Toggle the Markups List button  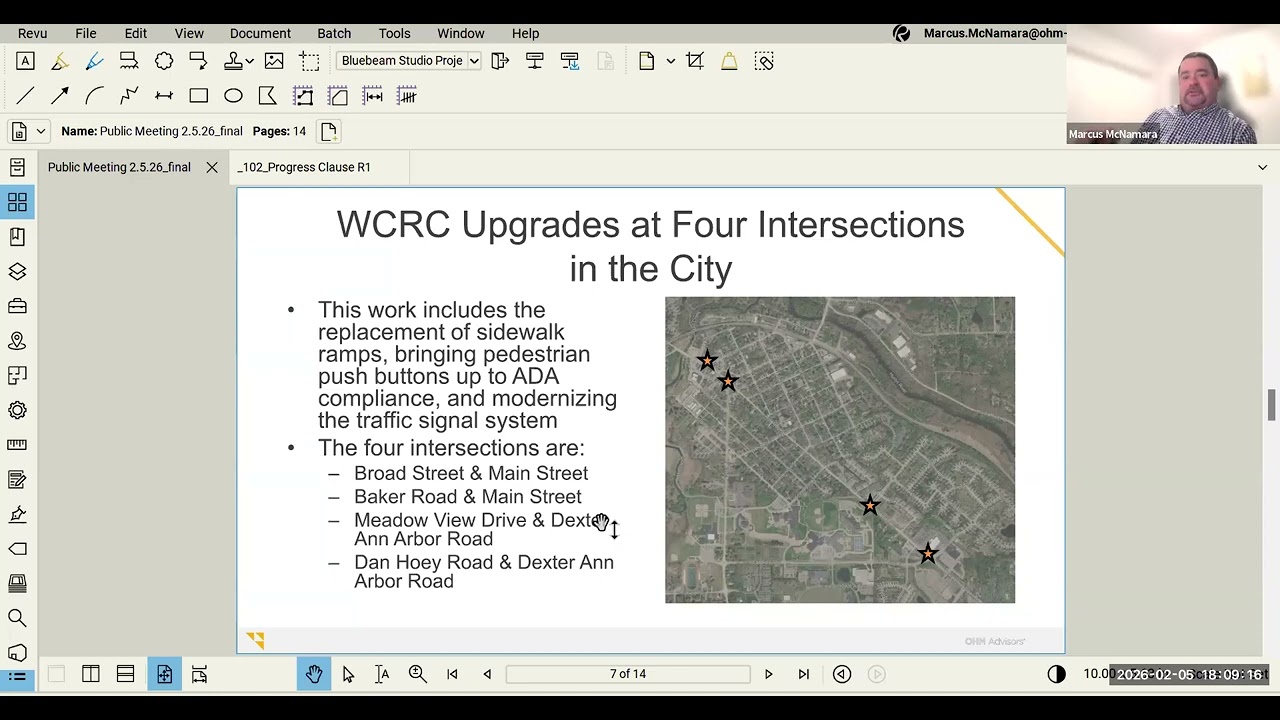(x=17, y=677)
